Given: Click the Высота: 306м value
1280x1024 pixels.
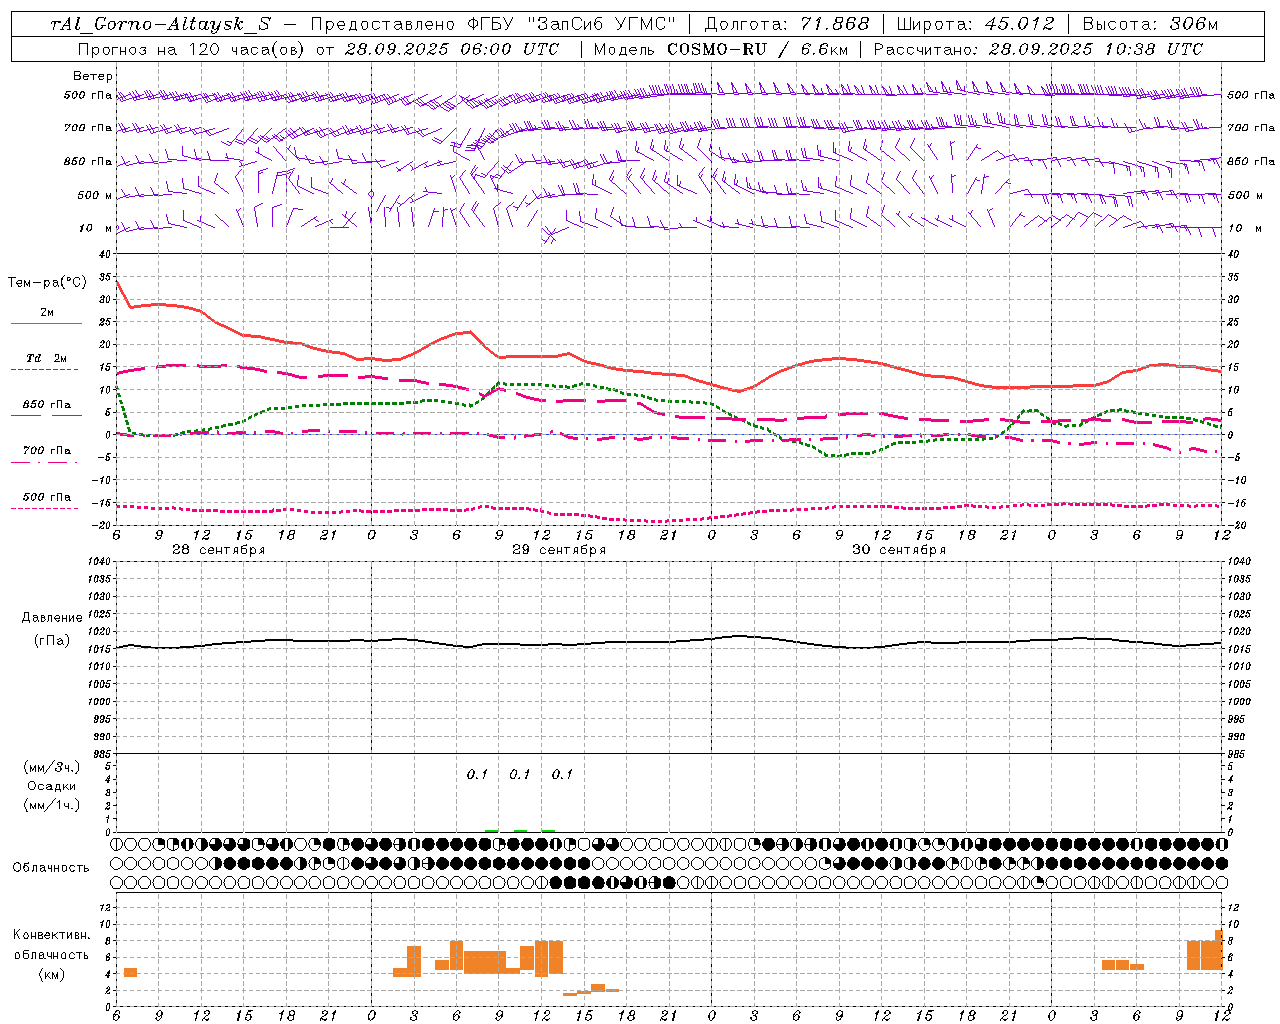Looking at the screenshot, I should pyautogui.click(x=1150, y=24).
